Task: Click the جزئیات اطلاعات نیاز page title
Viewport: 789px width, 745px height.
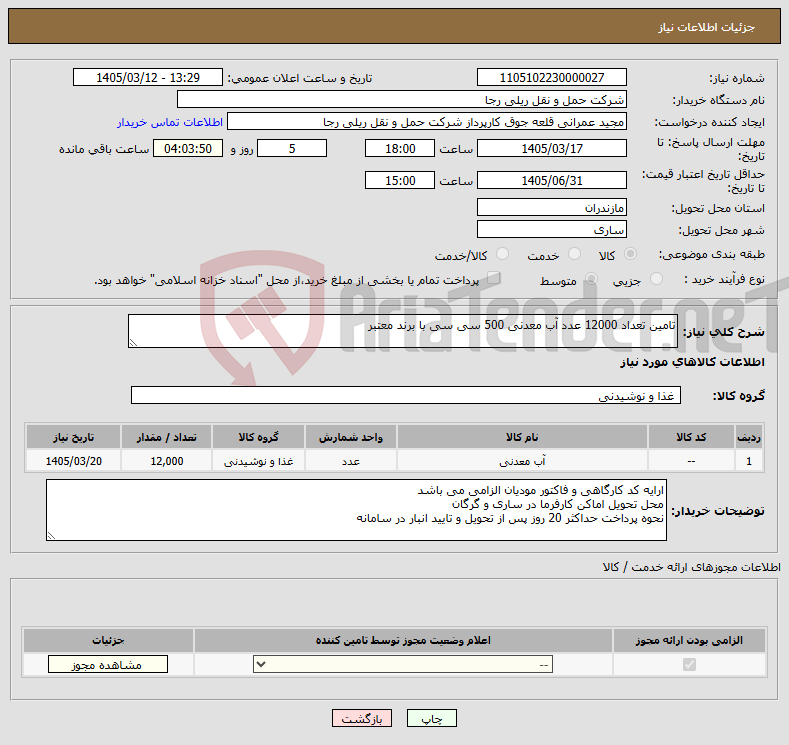Action: click(706, 27)
